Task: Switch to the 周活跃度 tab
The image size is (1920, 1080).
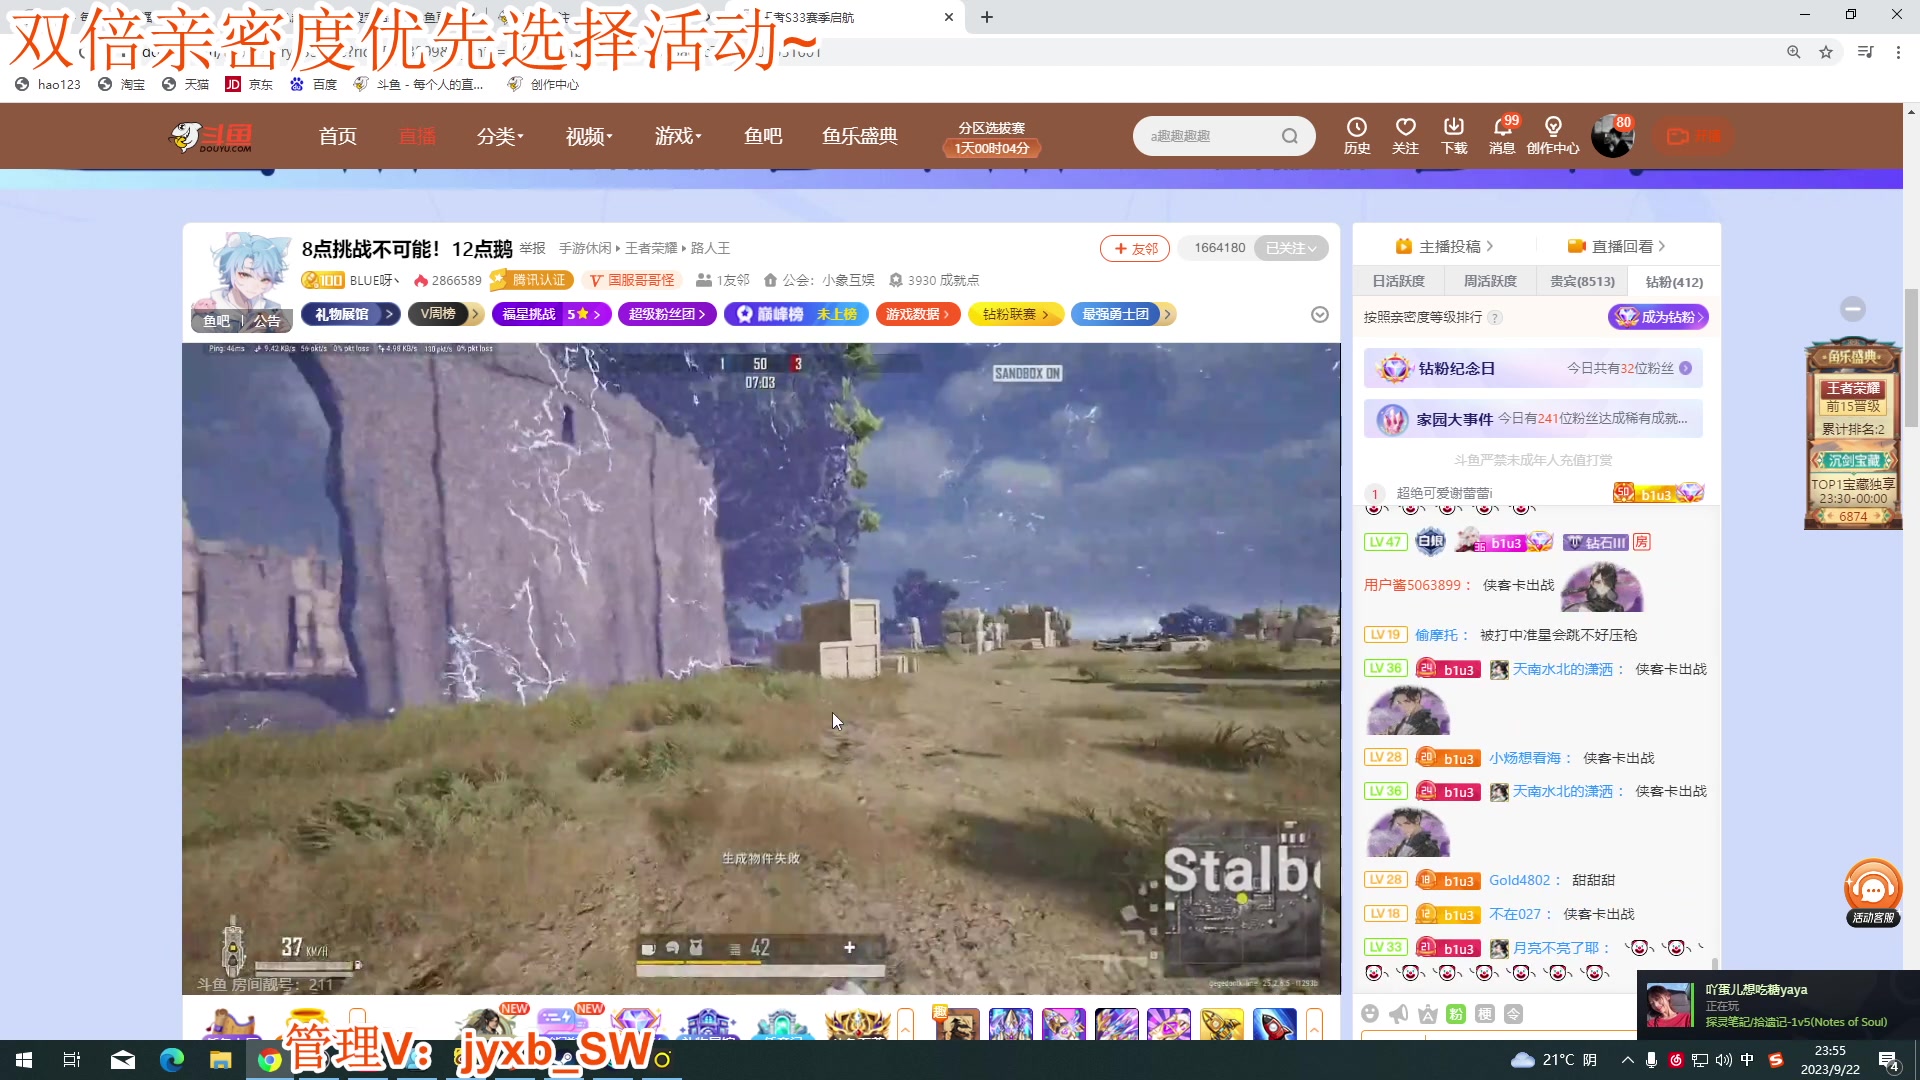Action: 1490,281
